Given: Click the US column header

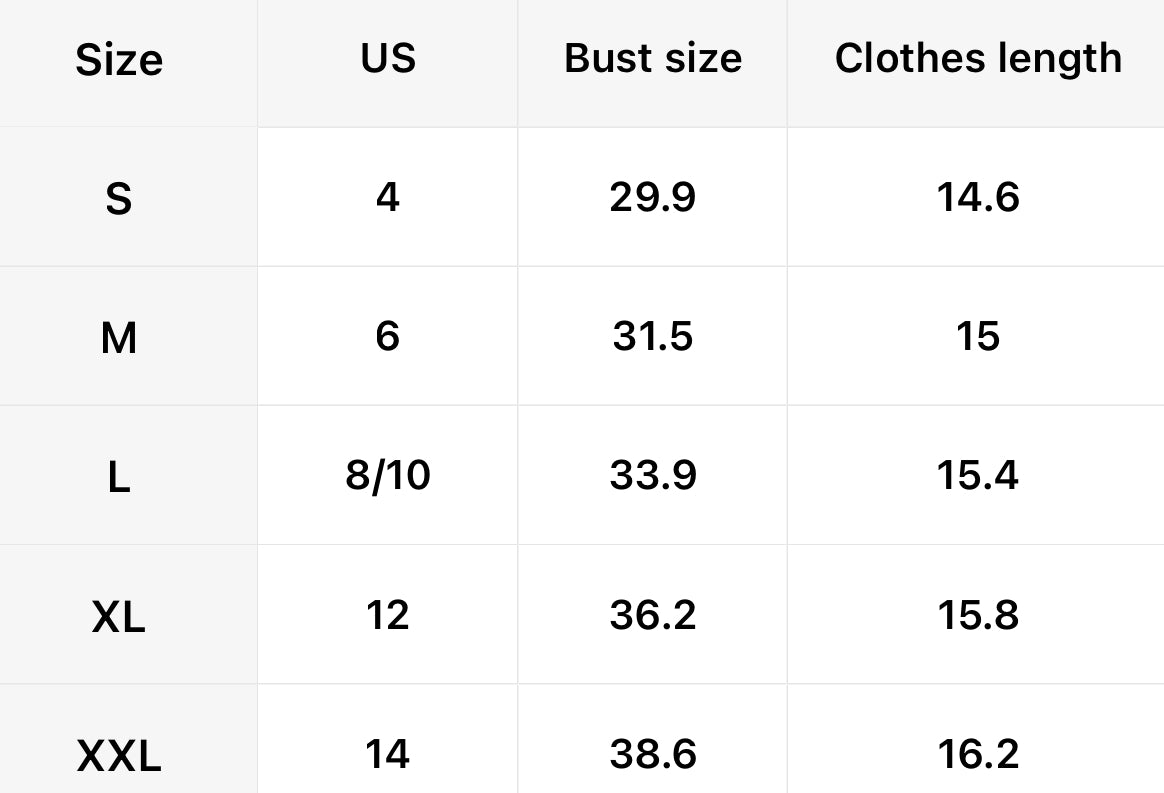Looking at the screenshot, I should click(x=388, y=59).
